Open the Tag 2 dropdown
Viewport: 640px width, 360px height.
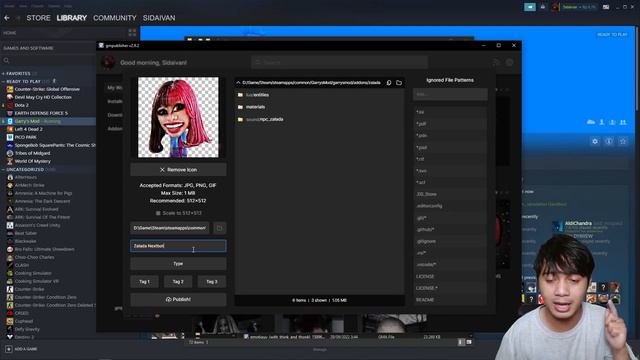(x=178, y=282)
